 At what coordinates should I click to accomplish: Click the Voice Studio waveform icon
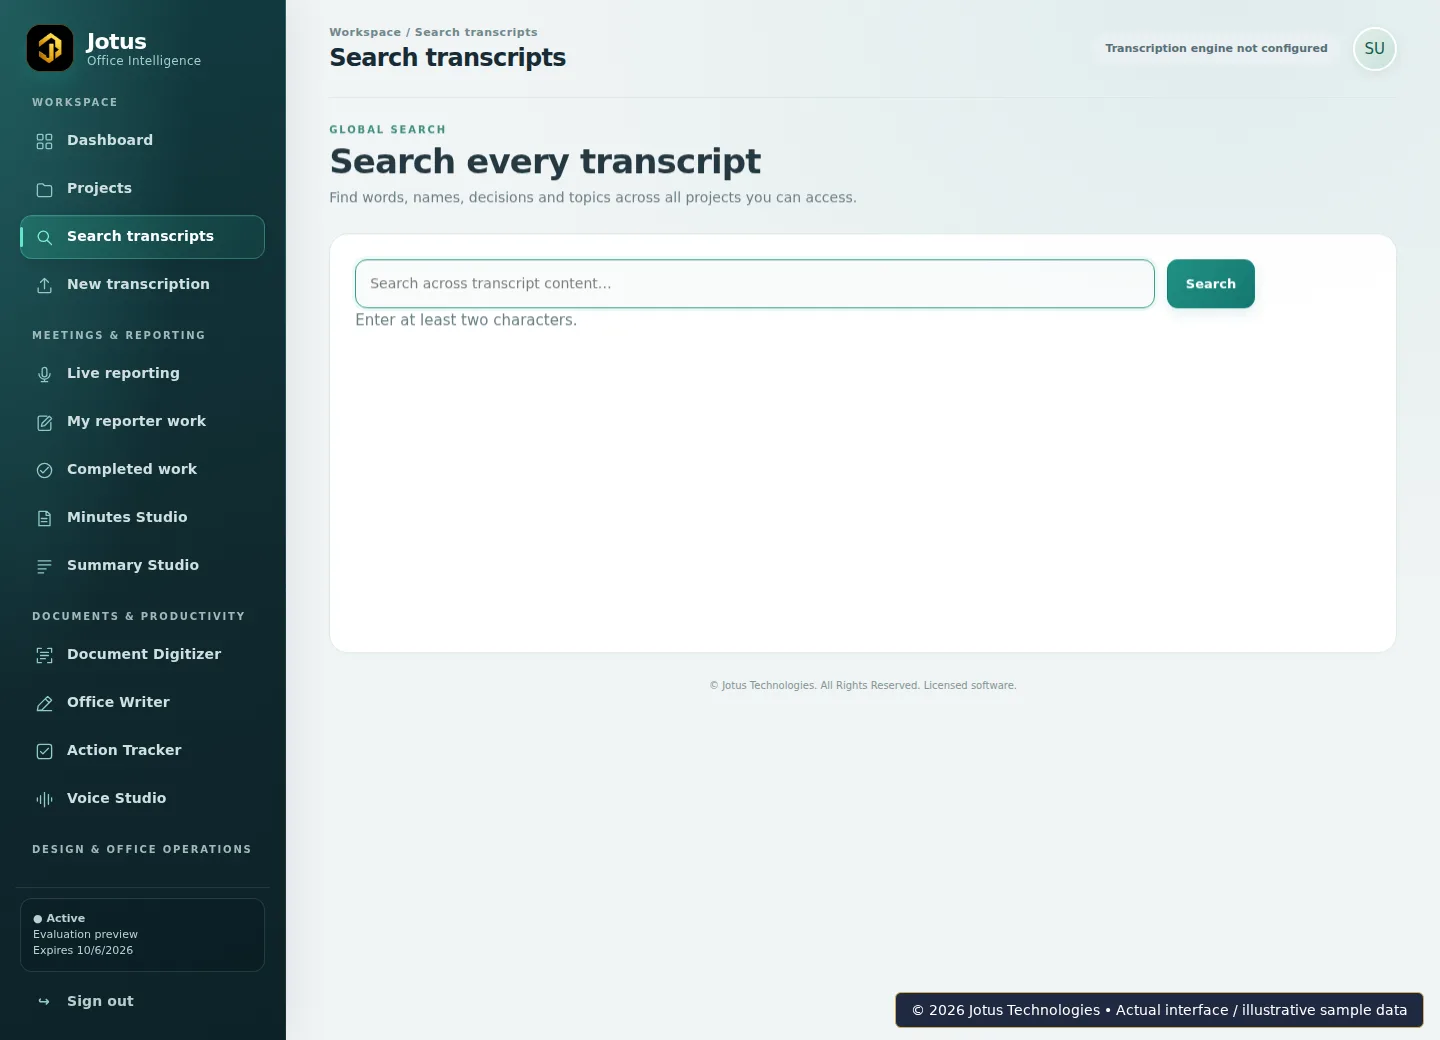44,799
